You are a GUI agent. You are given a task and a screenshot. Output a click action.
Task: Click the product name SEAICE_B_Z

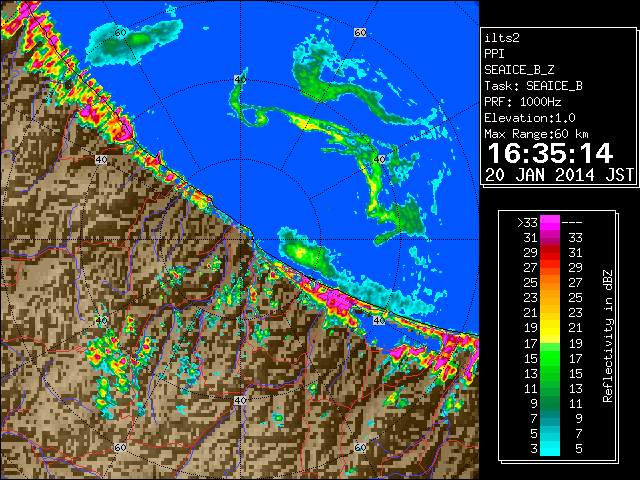point(519,70)
